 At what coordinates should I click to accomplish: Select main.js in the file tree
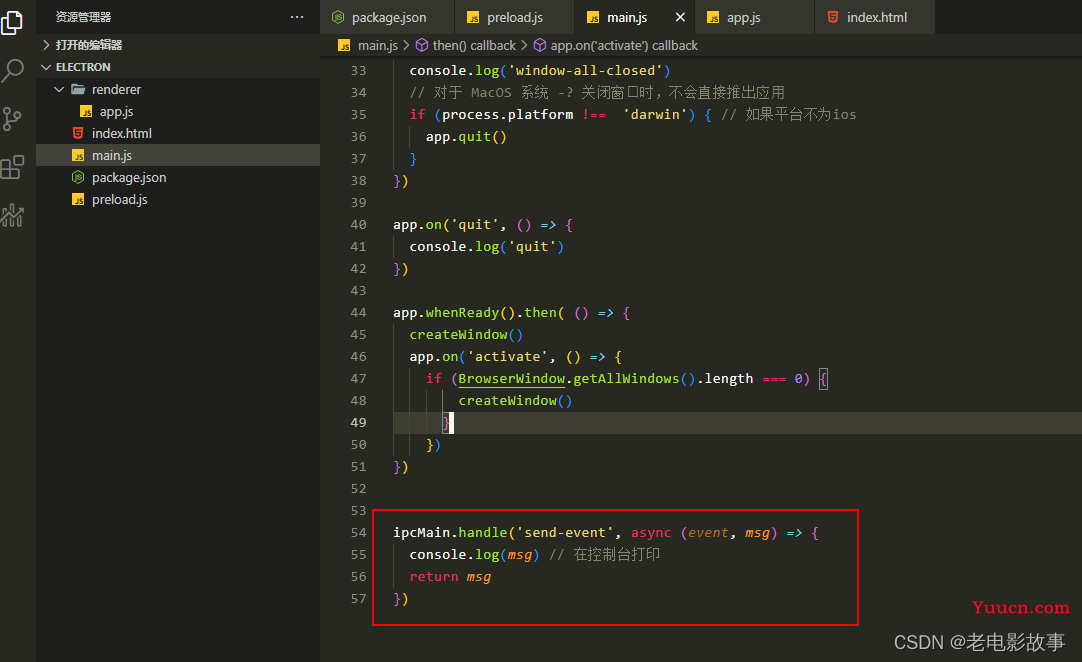pyautogui.click(x=178, y=155)
